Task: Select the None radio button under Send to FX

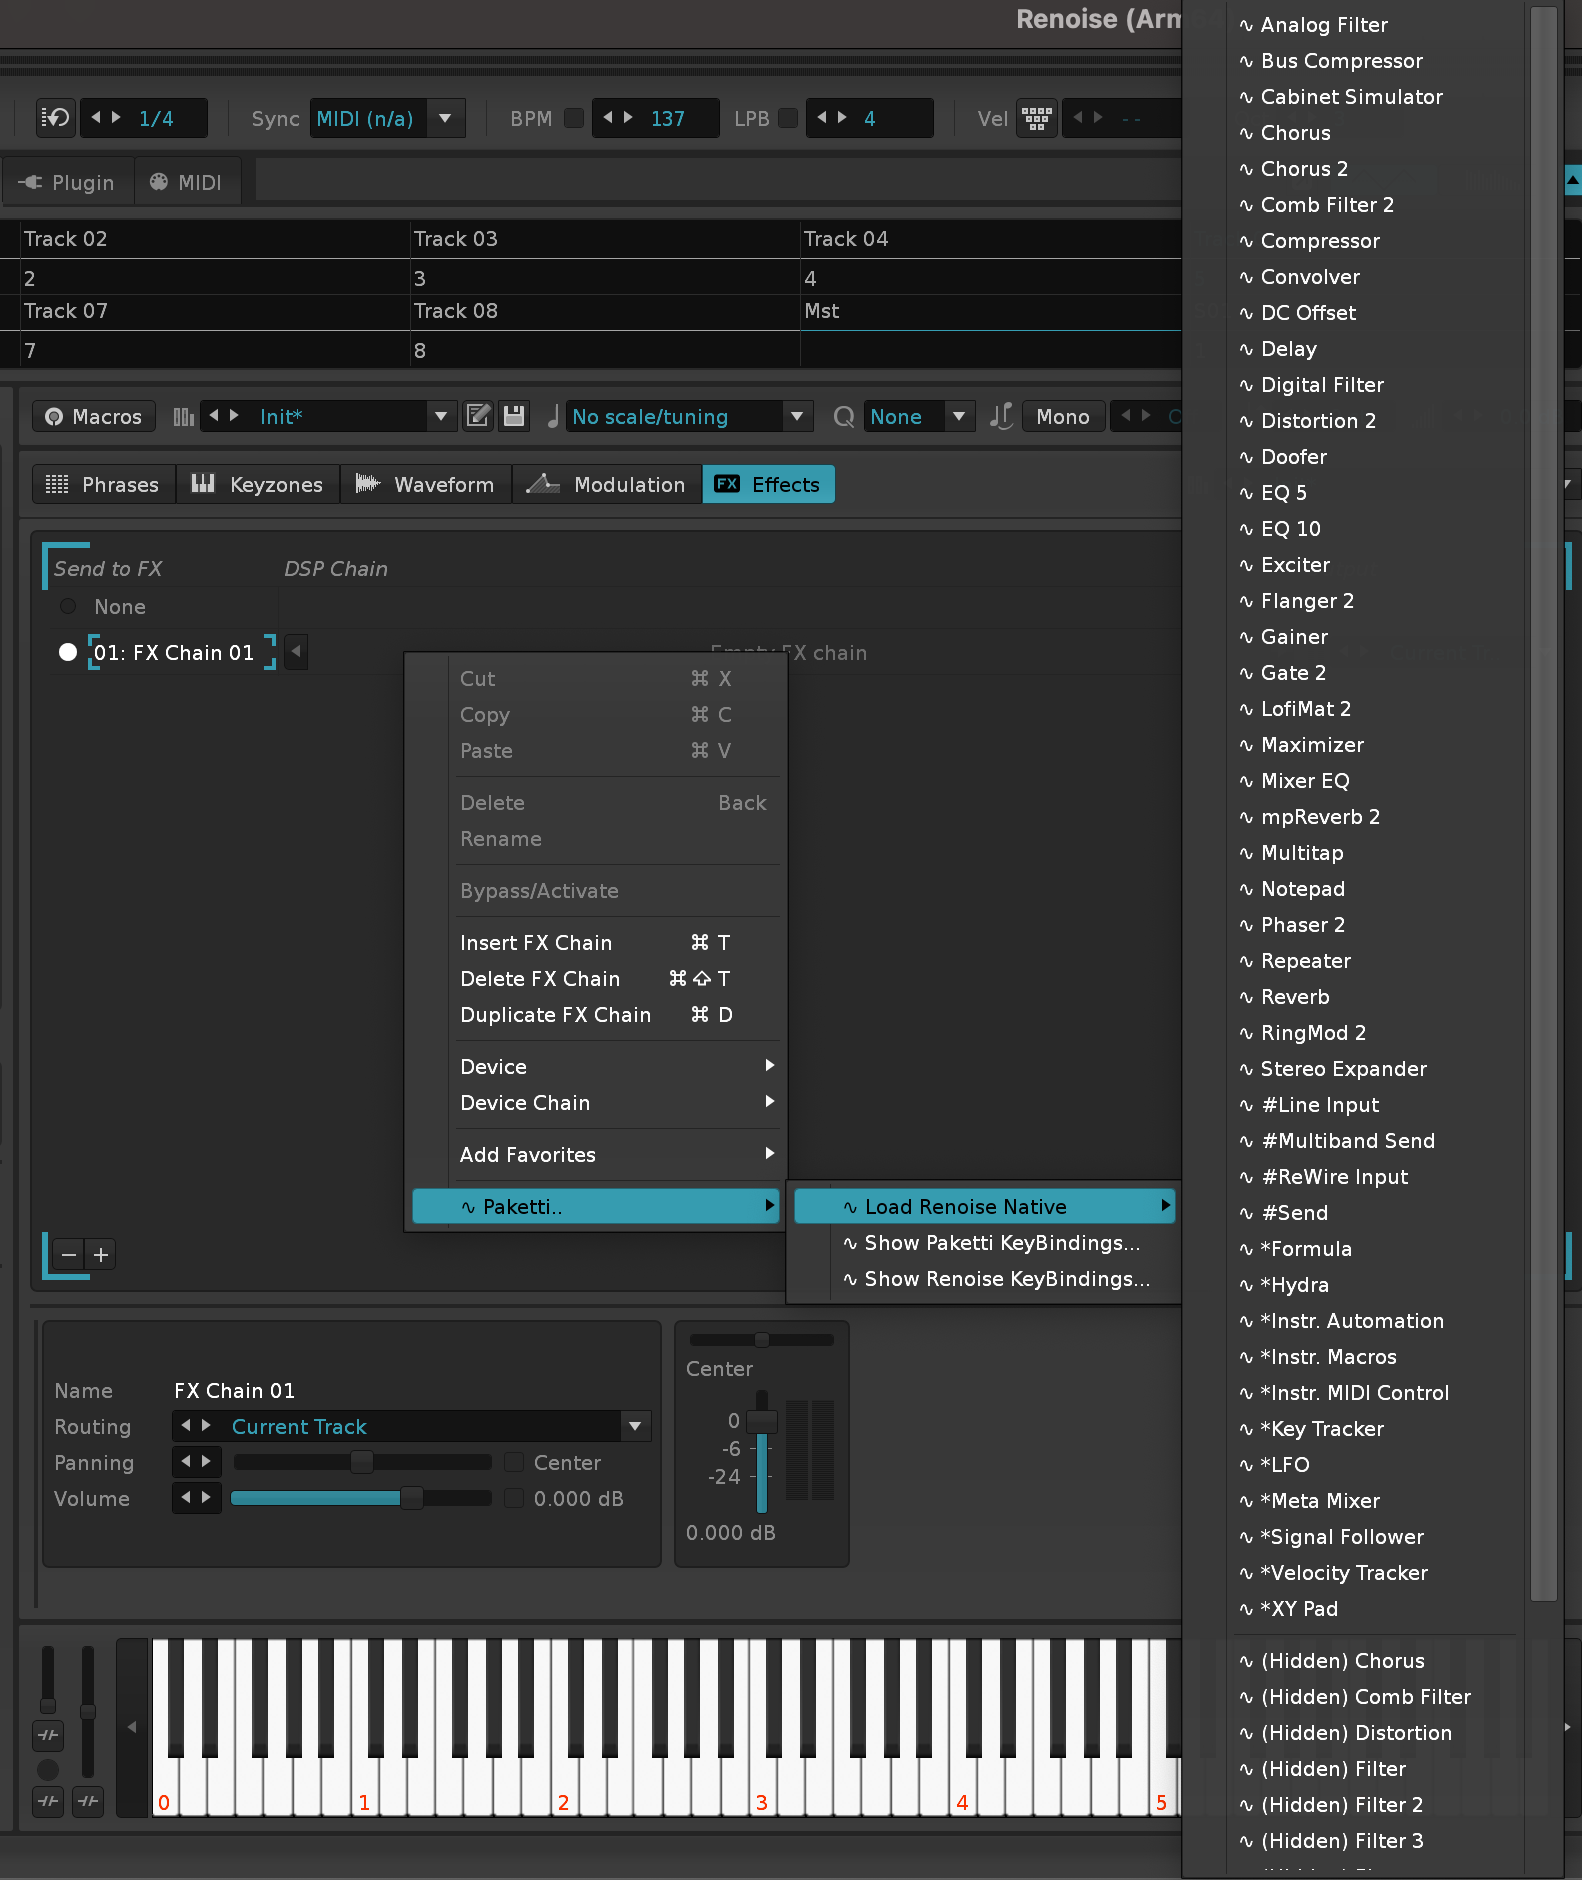Action: click(x=68, y=606)
